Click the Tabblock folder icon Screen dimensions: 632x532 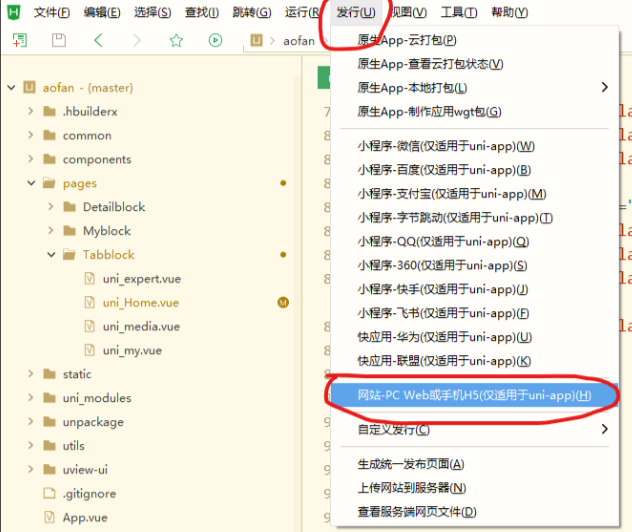click(x=69, y=255)
